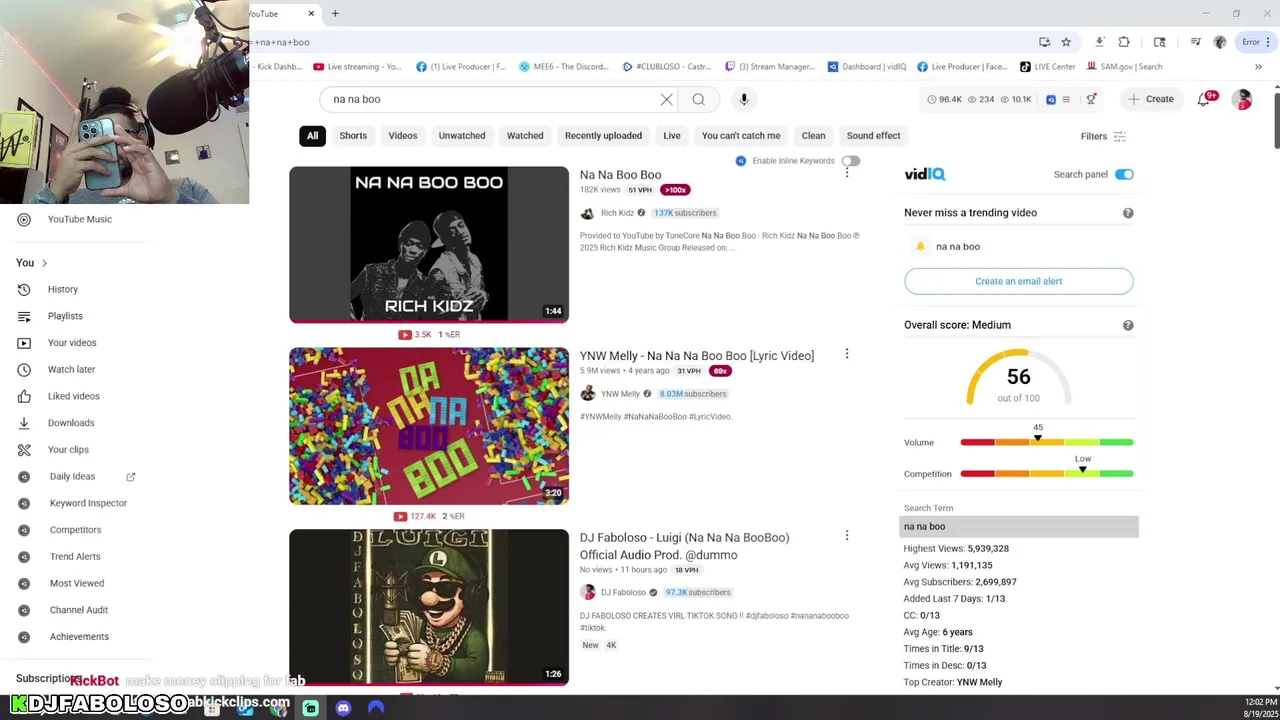The height and width of the screenshot is (720, 1280).
Task: Click help icon next to Overall score
Action: click(1128, 325)
